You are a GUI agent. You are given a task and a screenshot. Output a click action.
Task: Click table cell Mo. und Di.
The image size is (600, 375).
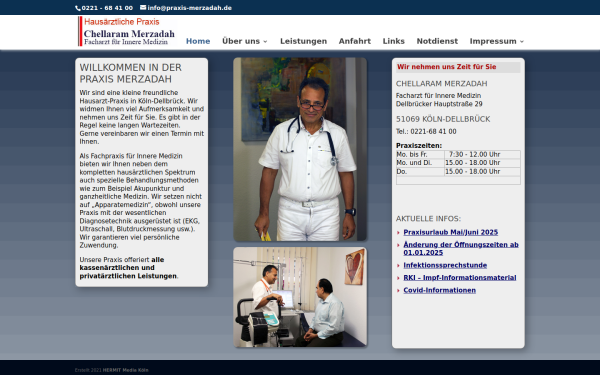420,163
